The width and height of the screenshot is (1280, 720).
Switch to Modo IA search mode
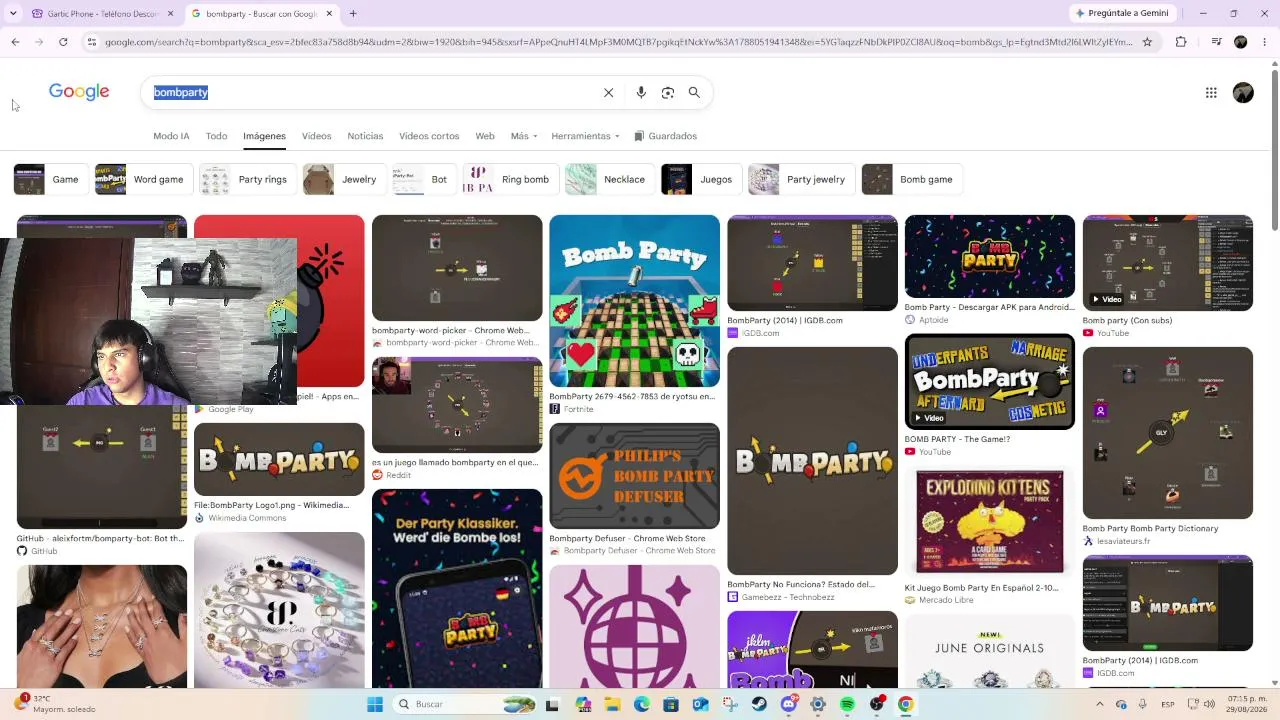coord(171,136)
